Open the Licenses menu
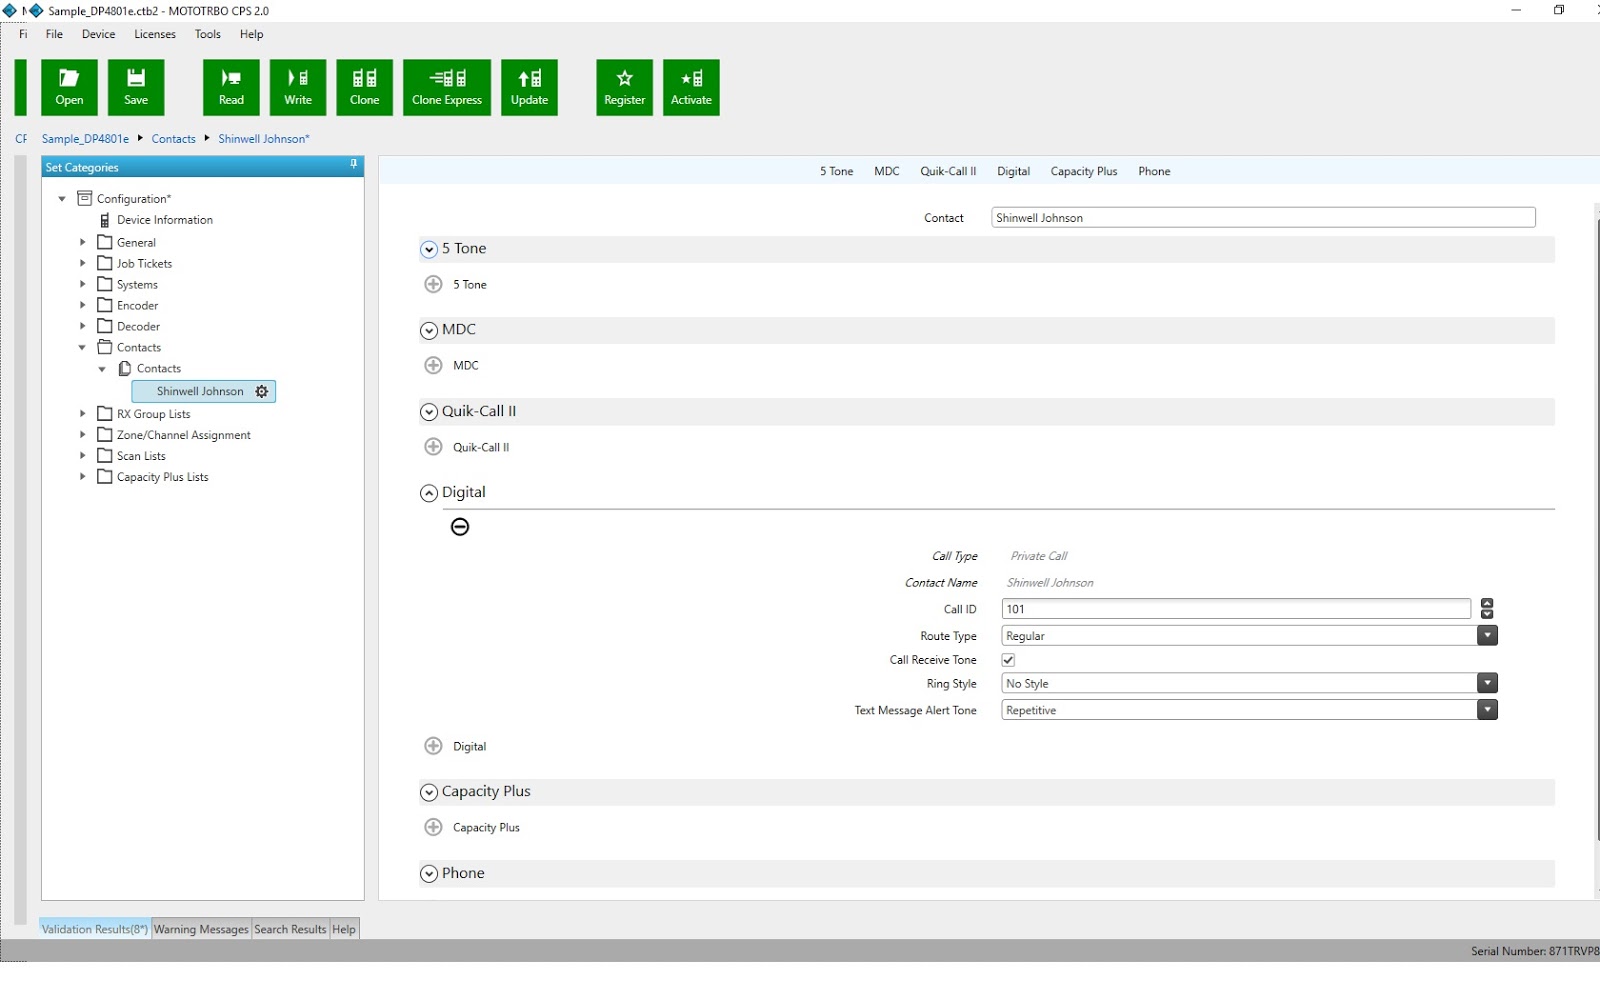Screen dimensions: 1600x1000 click(x=155, y=34)
